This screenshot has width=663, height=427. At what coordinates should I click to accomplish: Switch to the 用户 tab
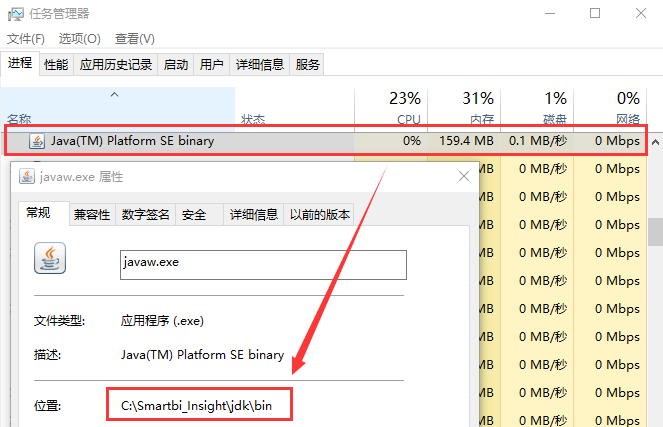click(211, 65)
